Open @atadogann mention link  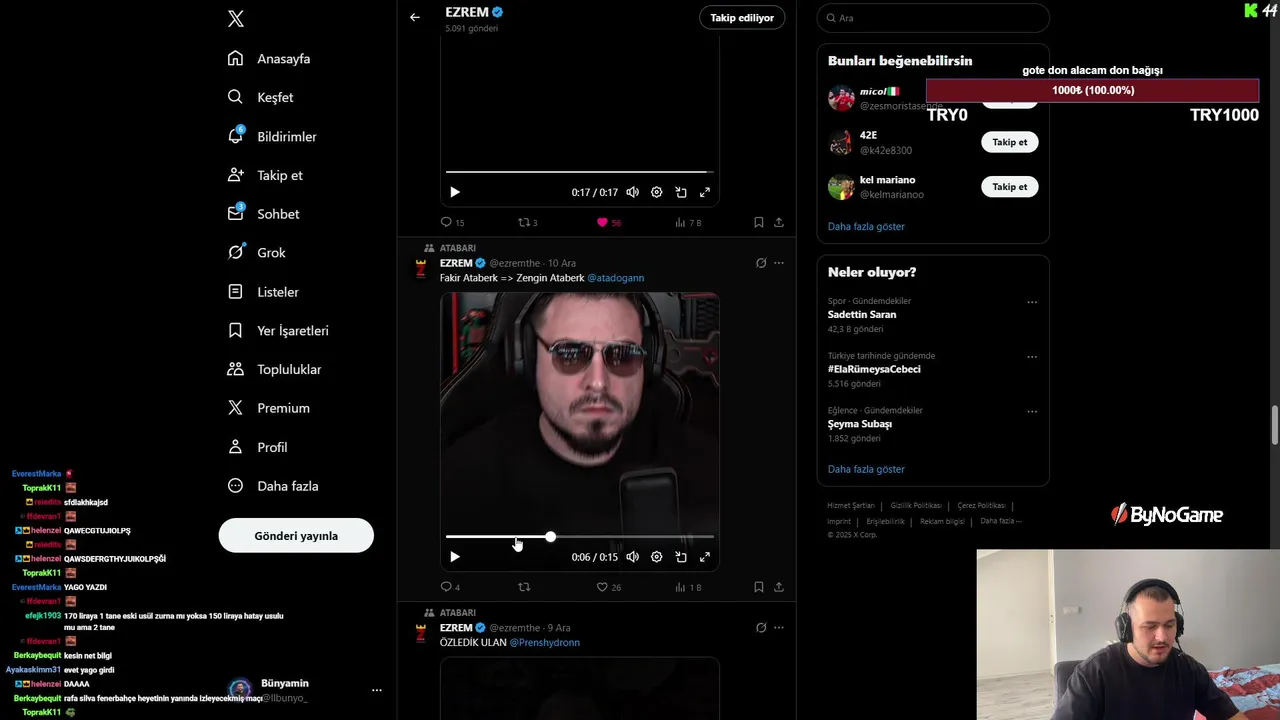616,278
